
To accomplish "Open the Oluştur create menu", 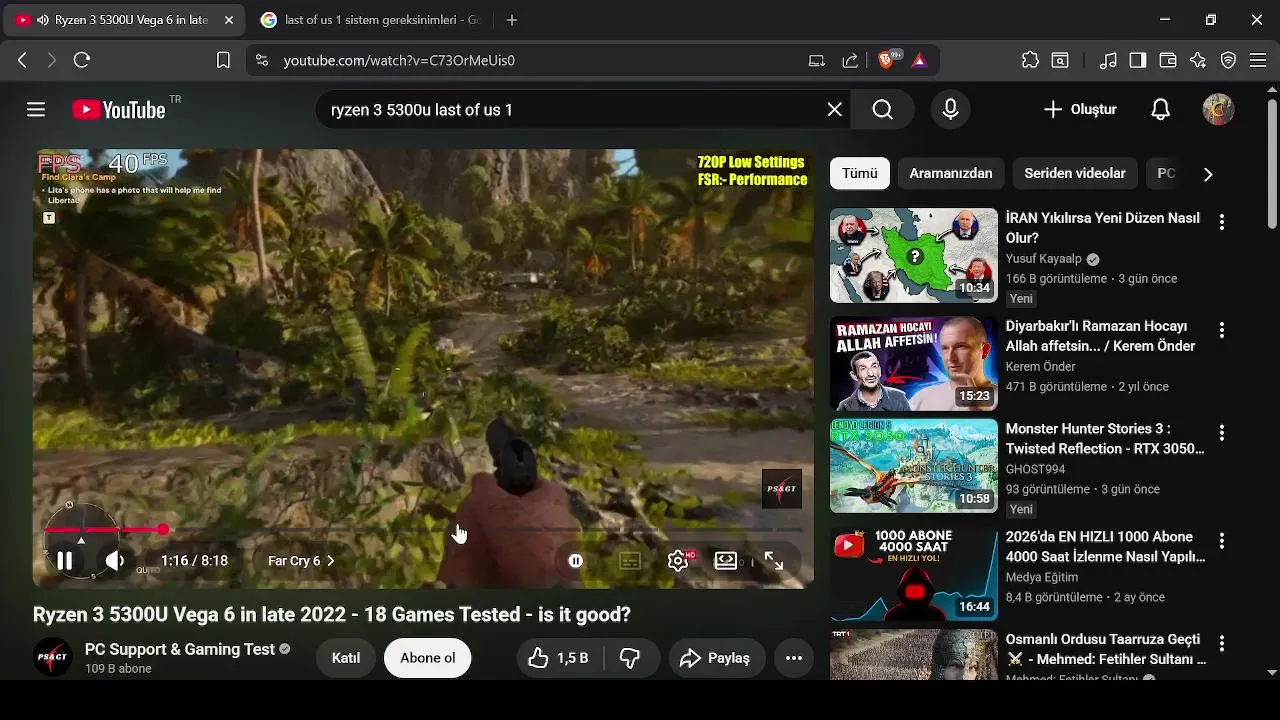I will pyautogui.click(x=1080, y=110).
